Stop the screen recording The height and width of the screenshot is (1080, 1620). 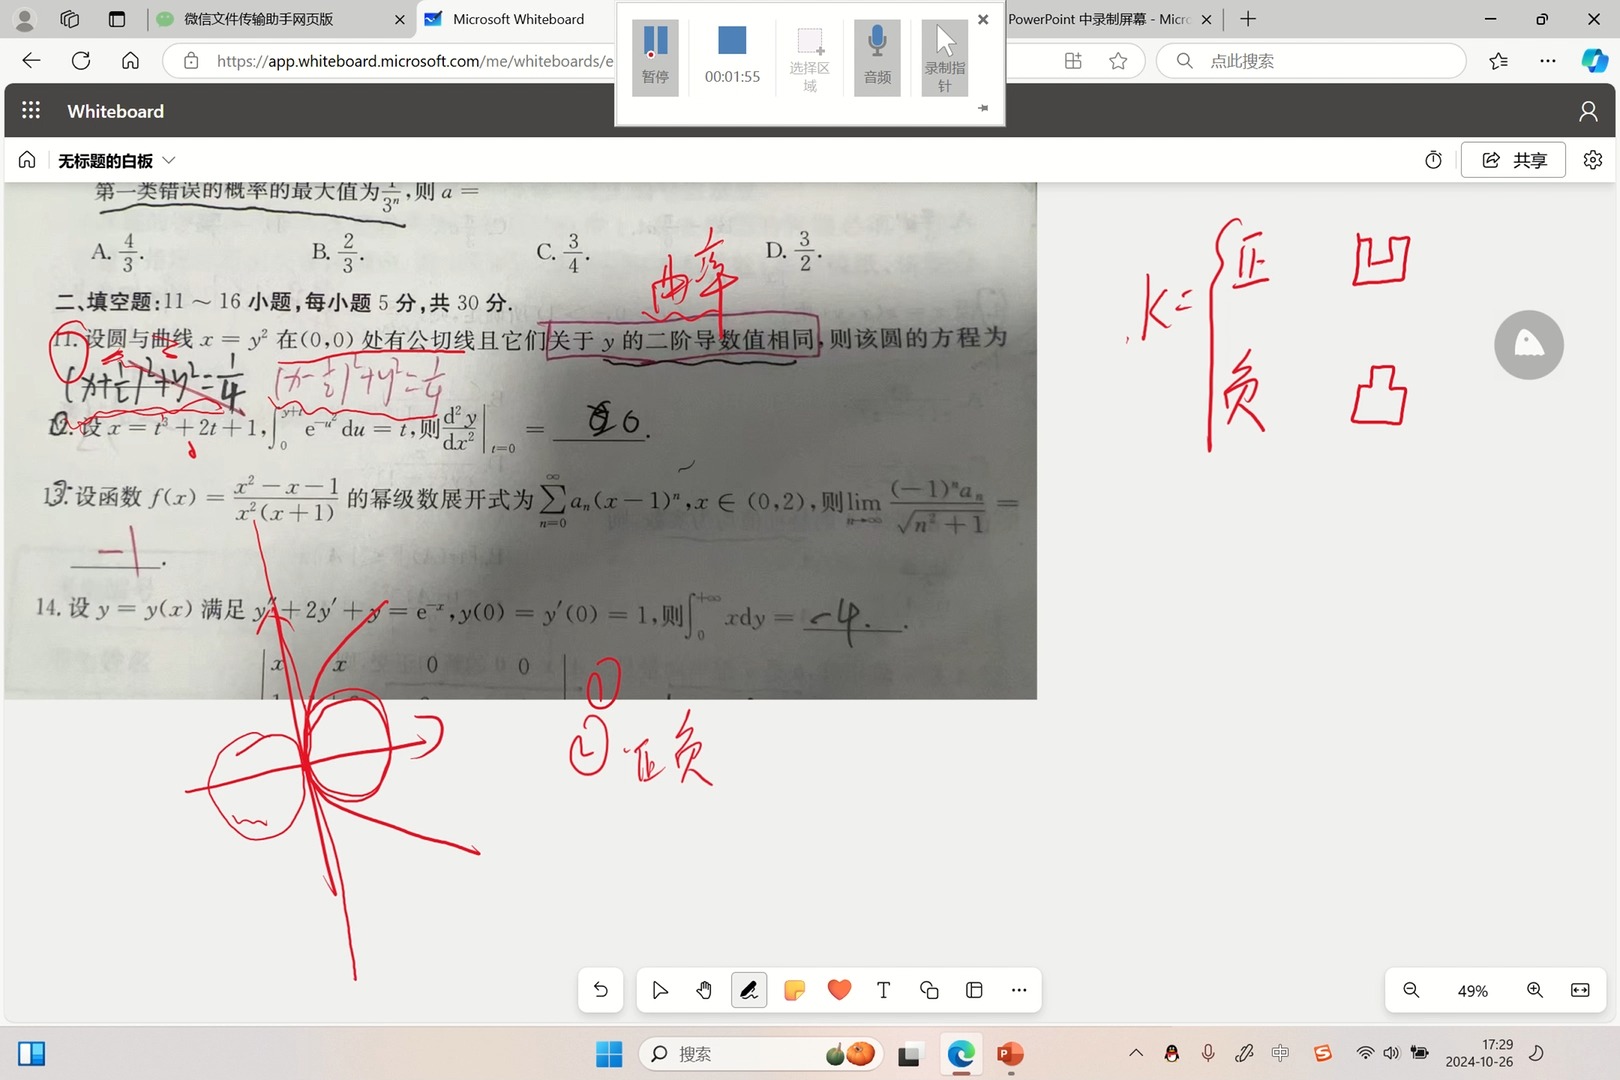tap(732, 57)
